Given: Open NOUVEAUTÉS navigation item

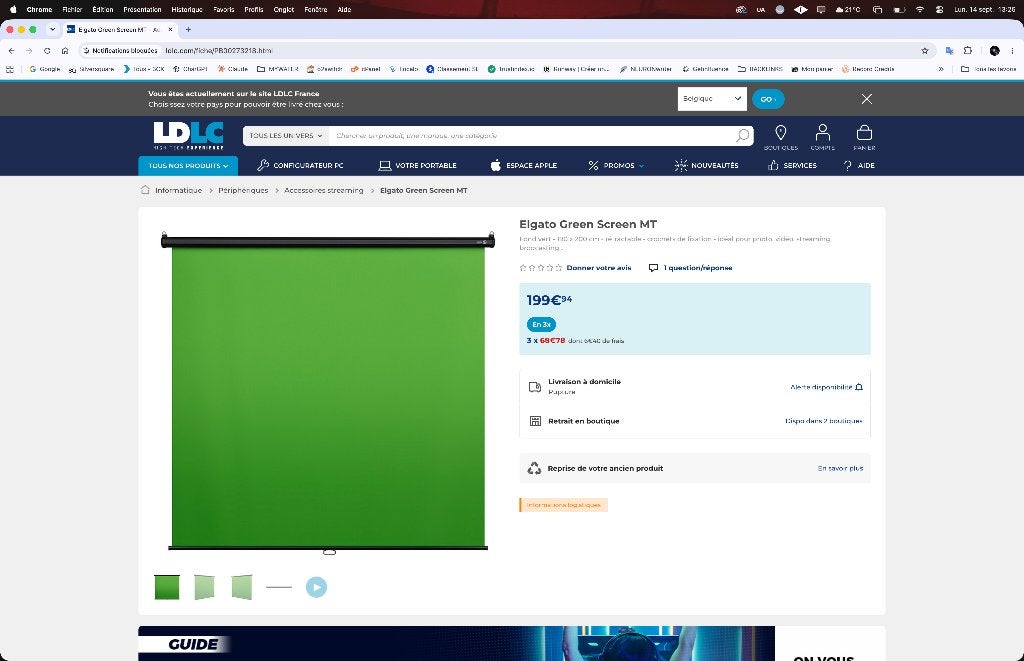Looking at the screenshot, I should pos(707,165).
